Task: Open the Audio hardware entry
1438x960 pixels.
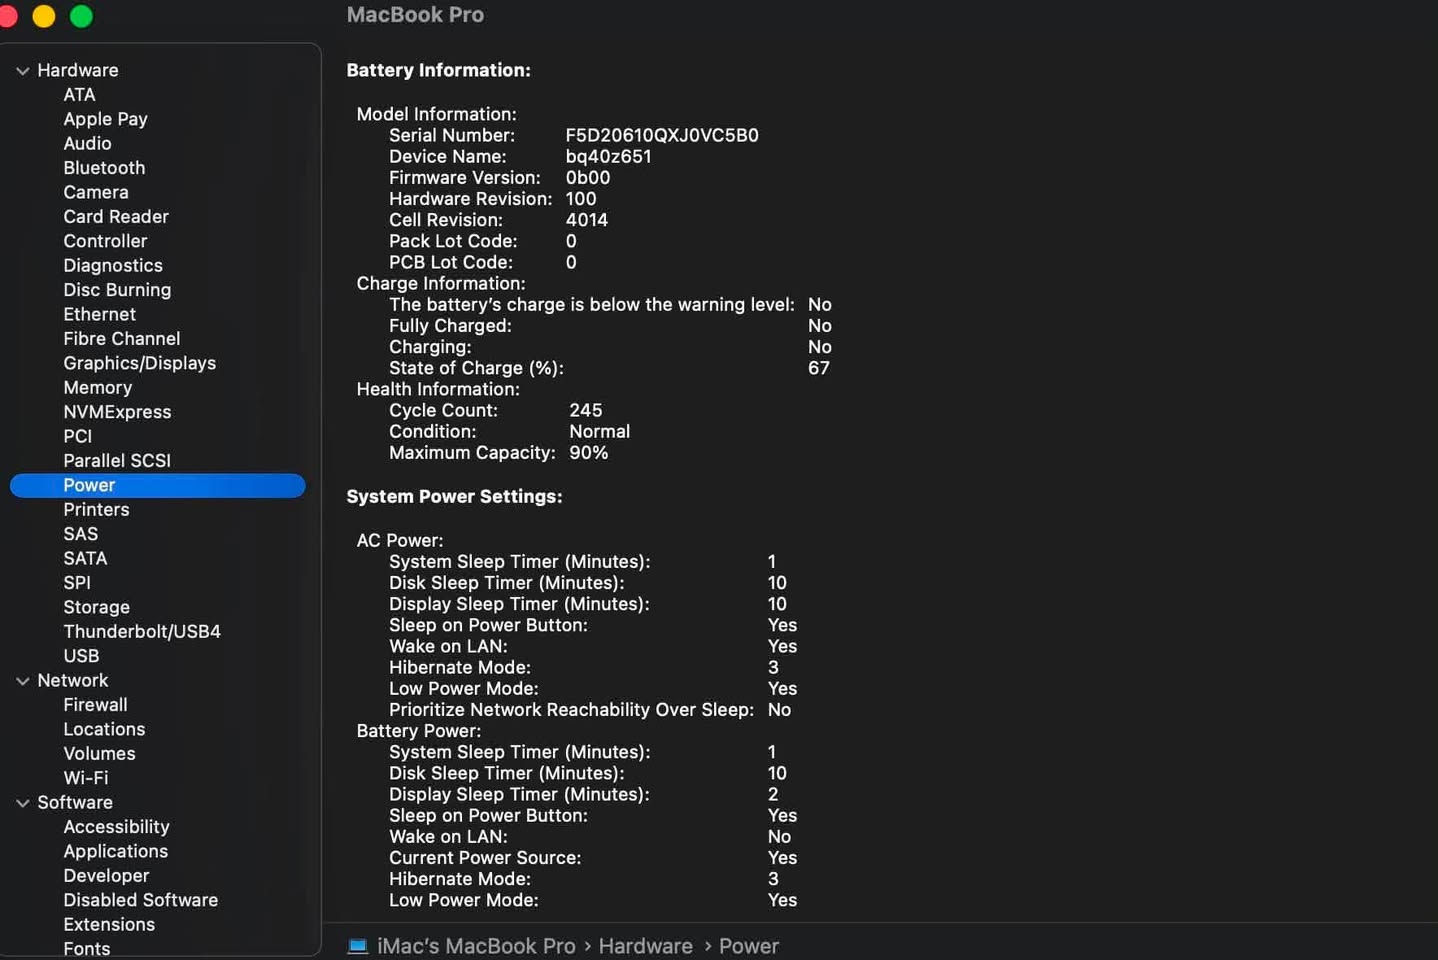Action: coord(87,144)
